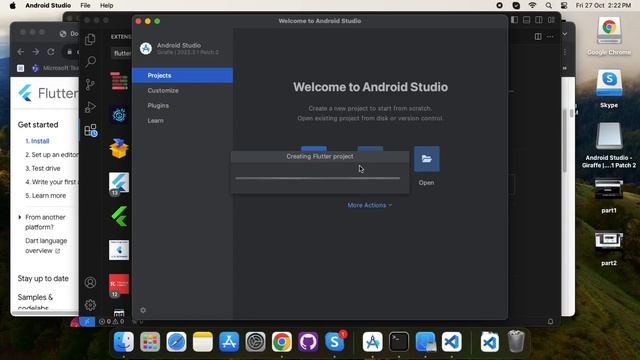The height and width of the screenshot is (360, 640).
Task: Open the File menu
Action: point(85,5)
